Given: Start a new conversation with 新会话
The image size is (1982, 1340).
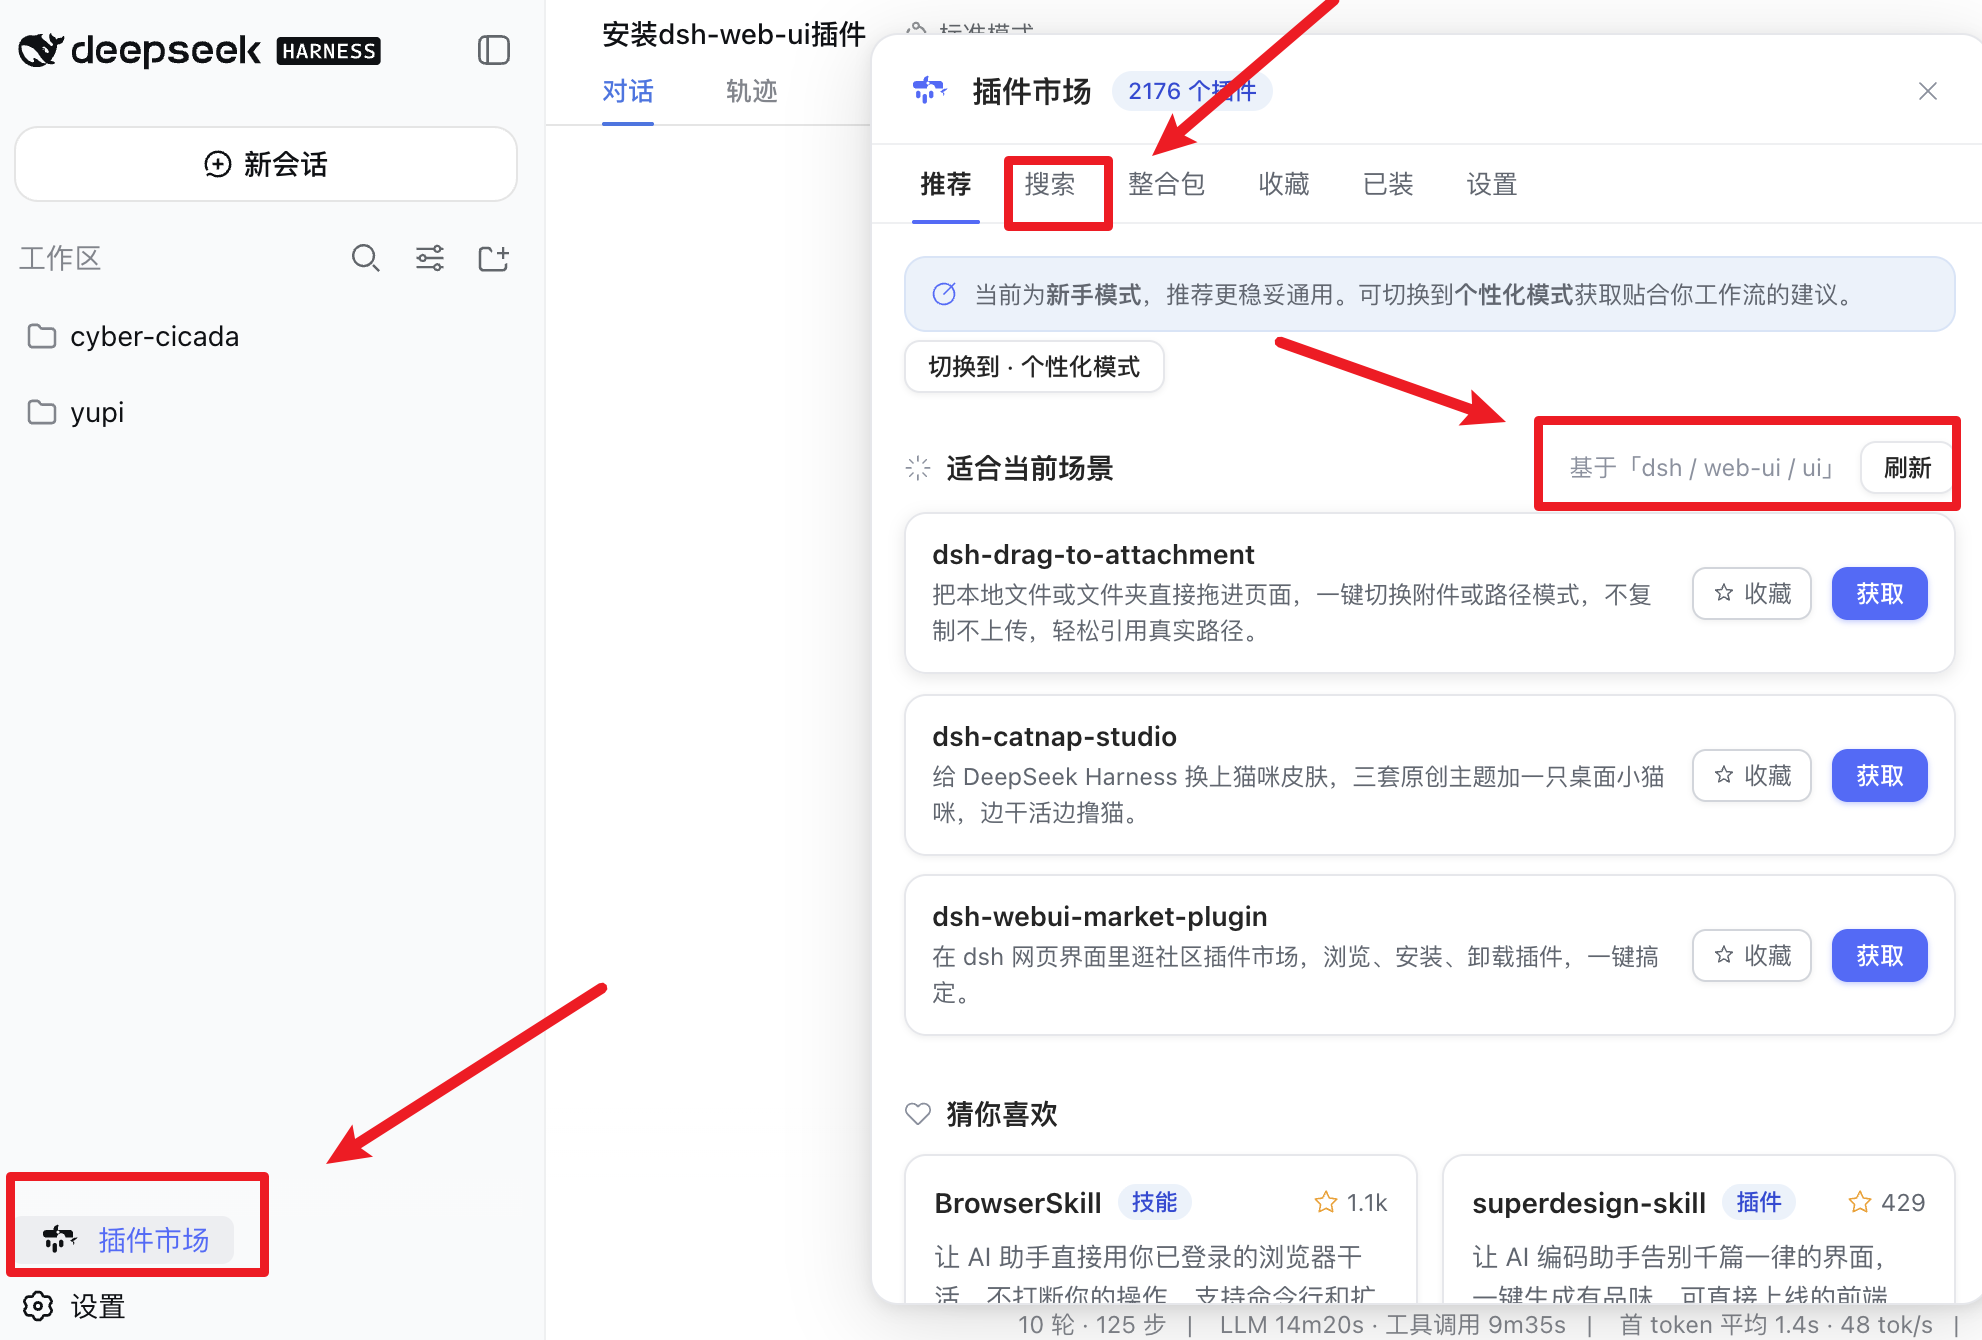Looking at the screenshot, I should coord(266,164).
